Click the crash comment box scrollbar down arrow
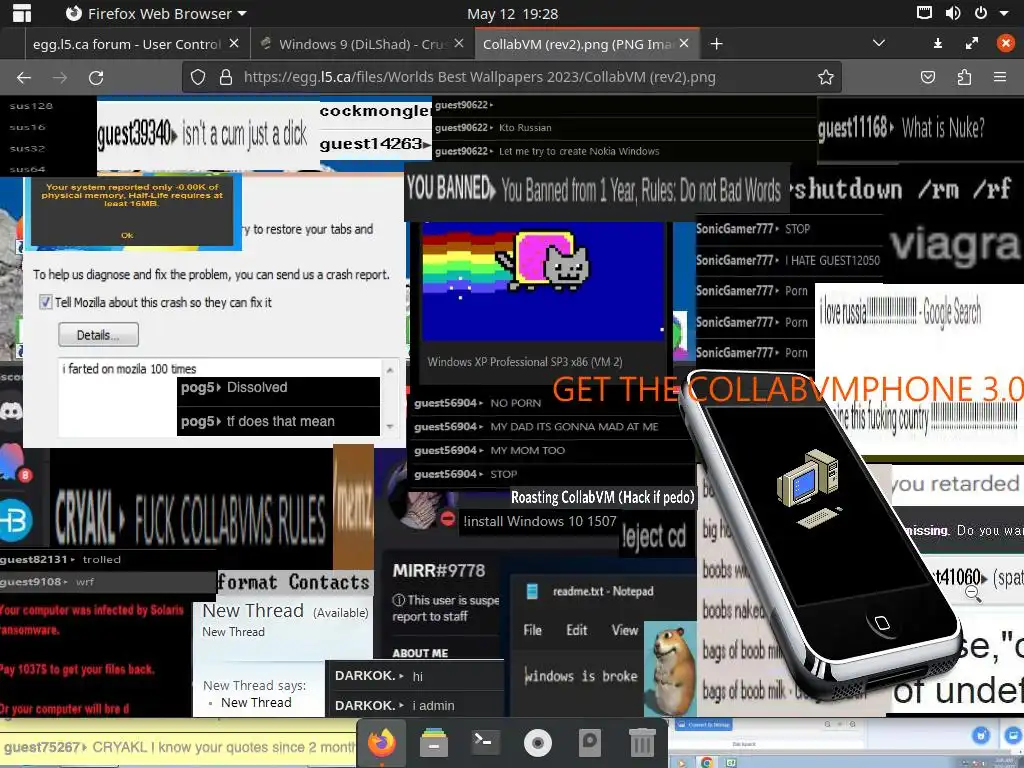 pos(391,426)
